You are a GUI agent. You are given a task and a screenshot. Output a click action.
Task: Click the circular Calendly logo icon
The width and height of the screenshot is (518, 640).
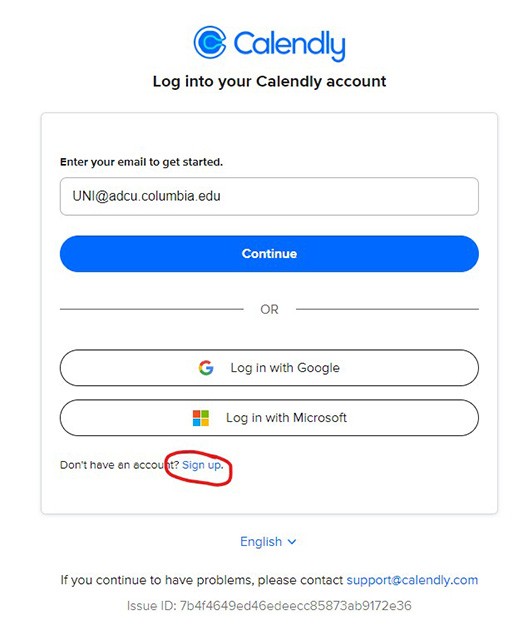point(210,42)
